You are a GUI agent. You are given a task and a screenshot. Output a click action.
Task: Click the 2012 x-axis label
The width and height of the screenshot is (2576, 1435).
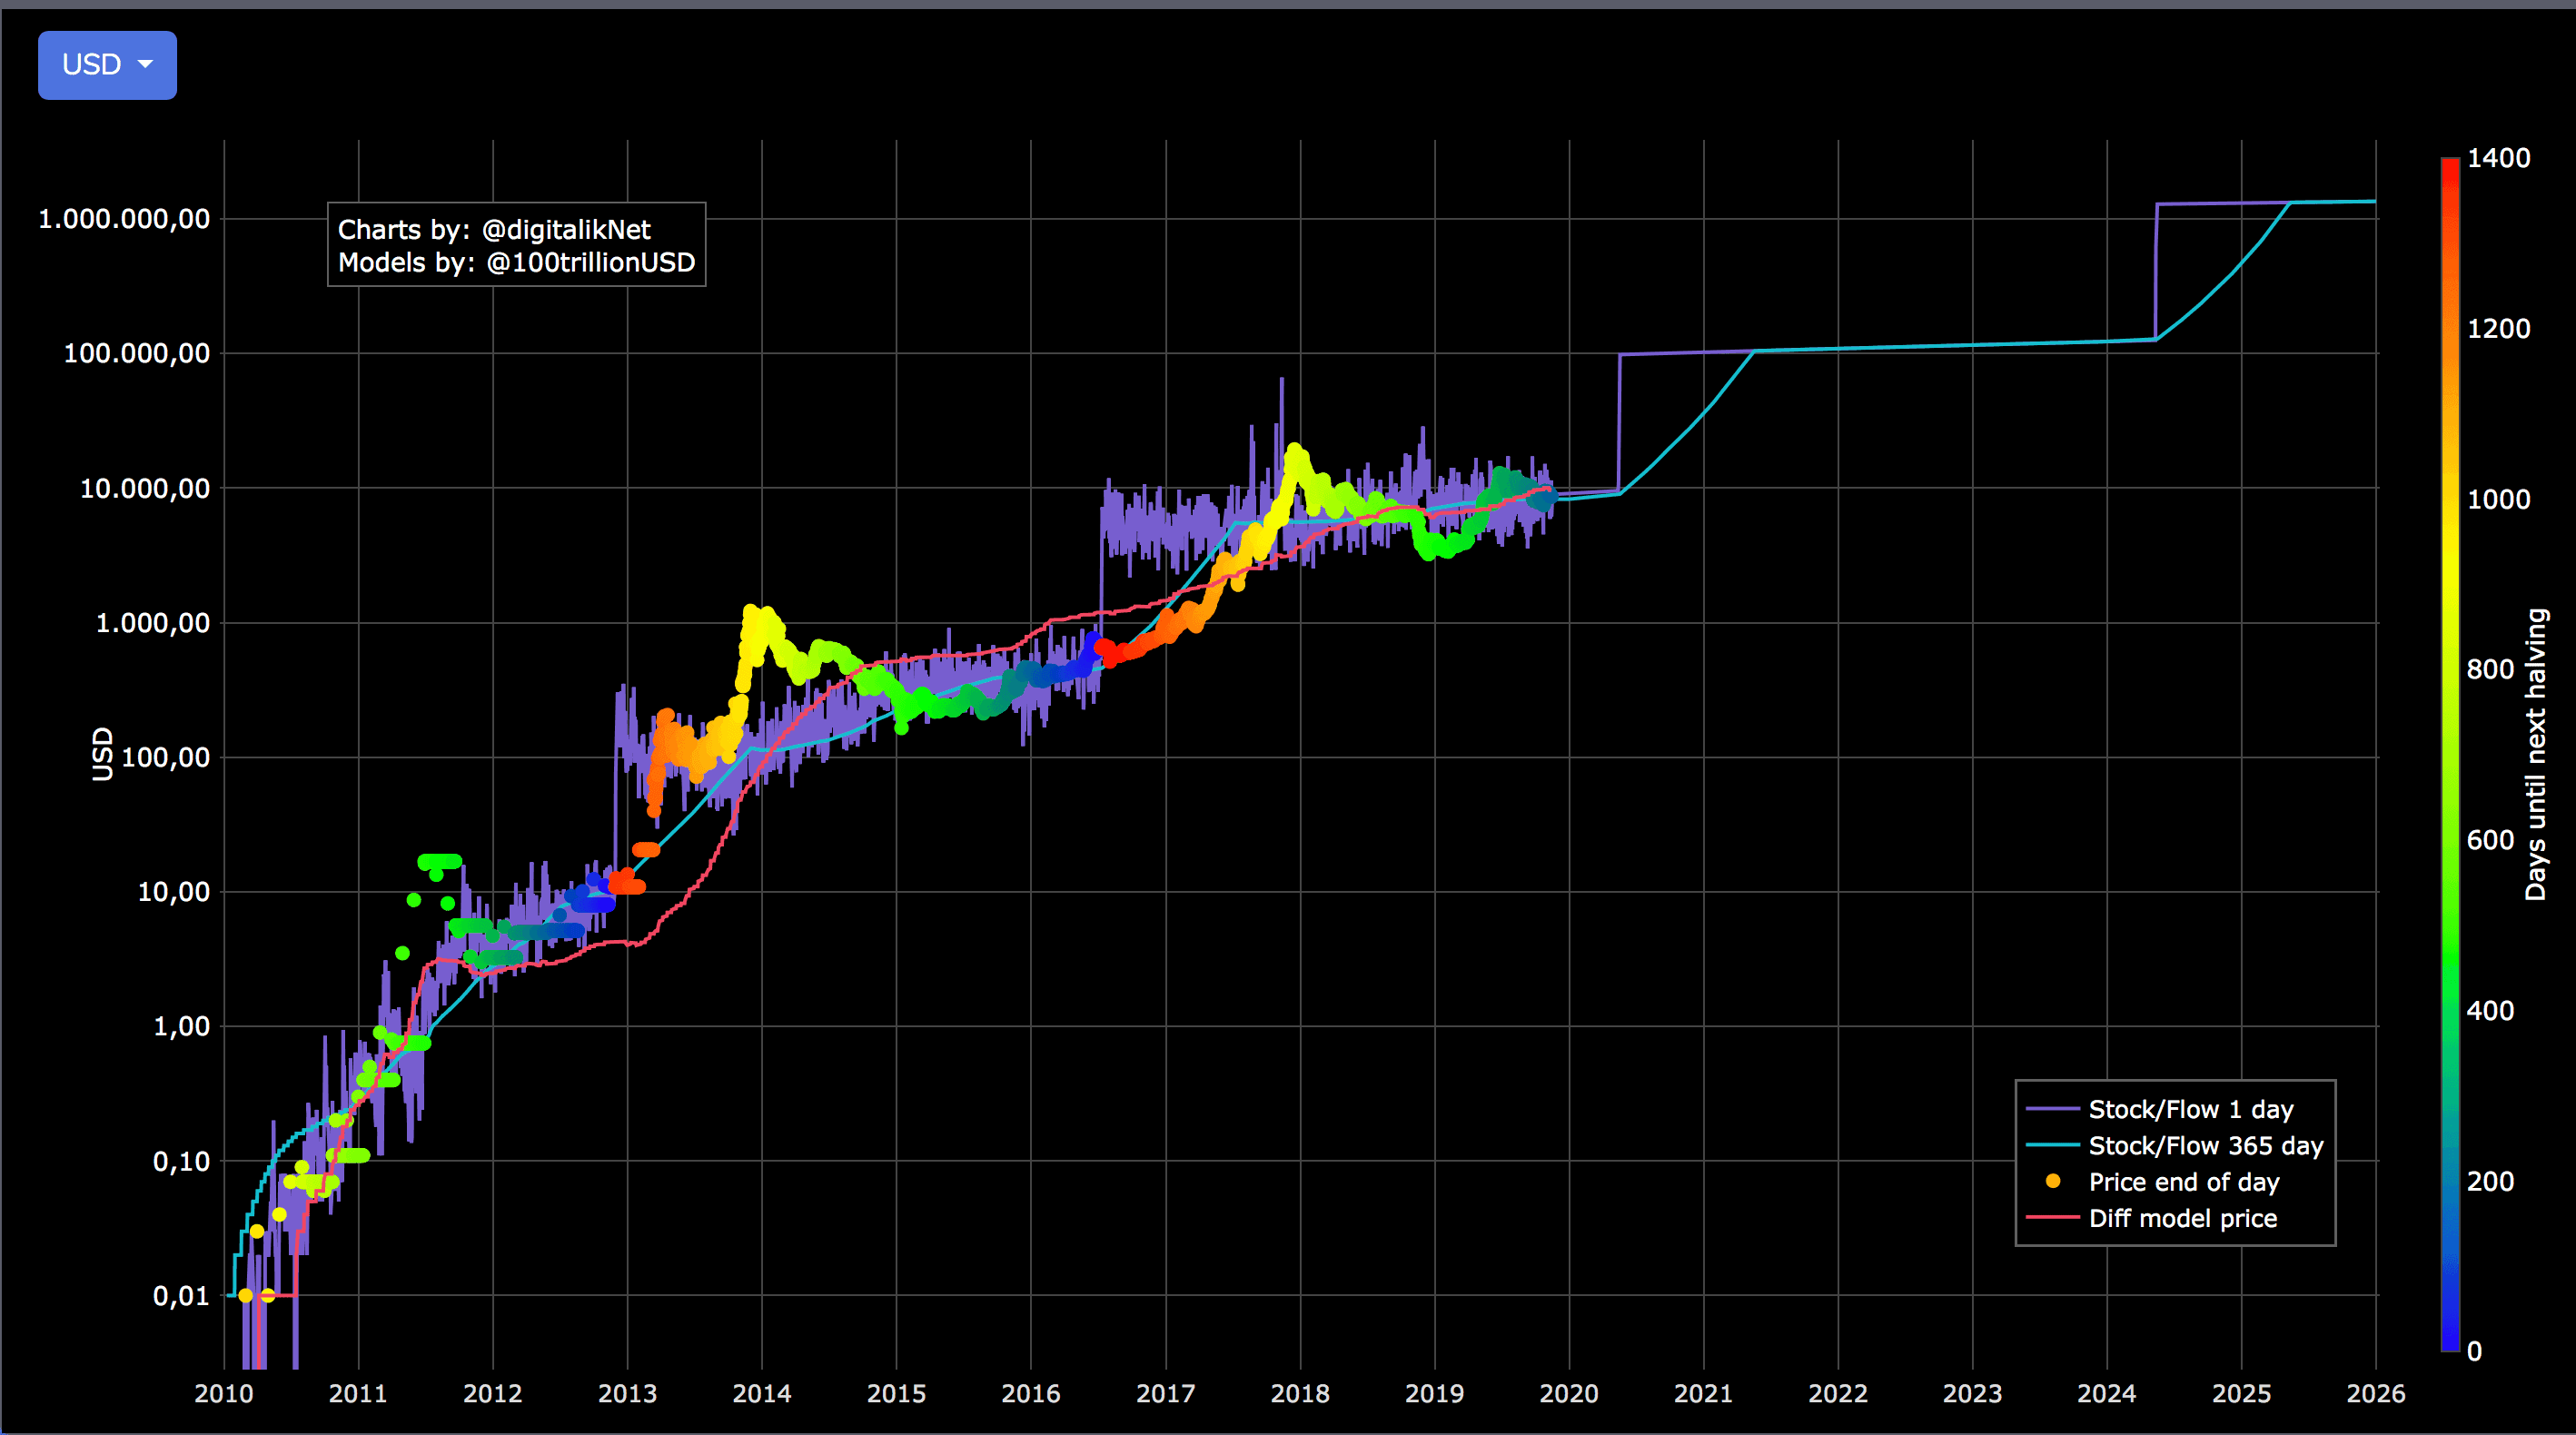click(493, 1394)
